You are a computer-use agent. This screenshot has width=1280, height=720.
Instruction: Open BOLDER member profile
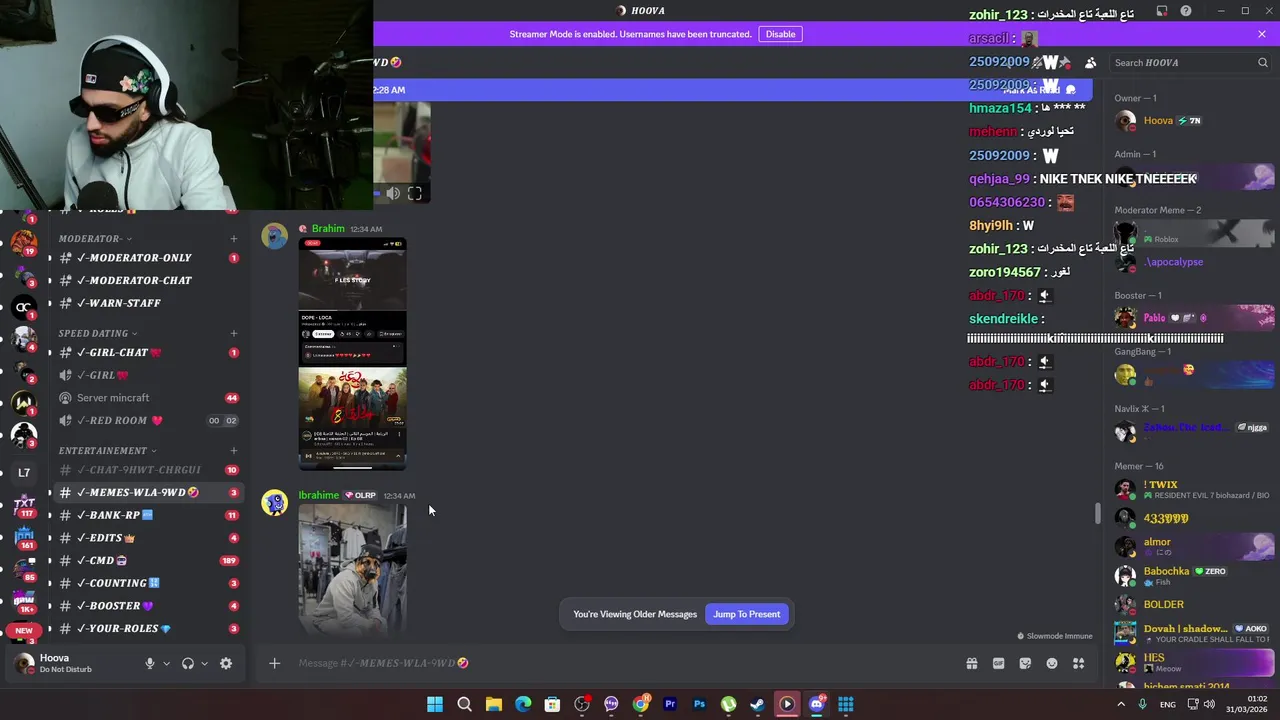click(1190, 605)
